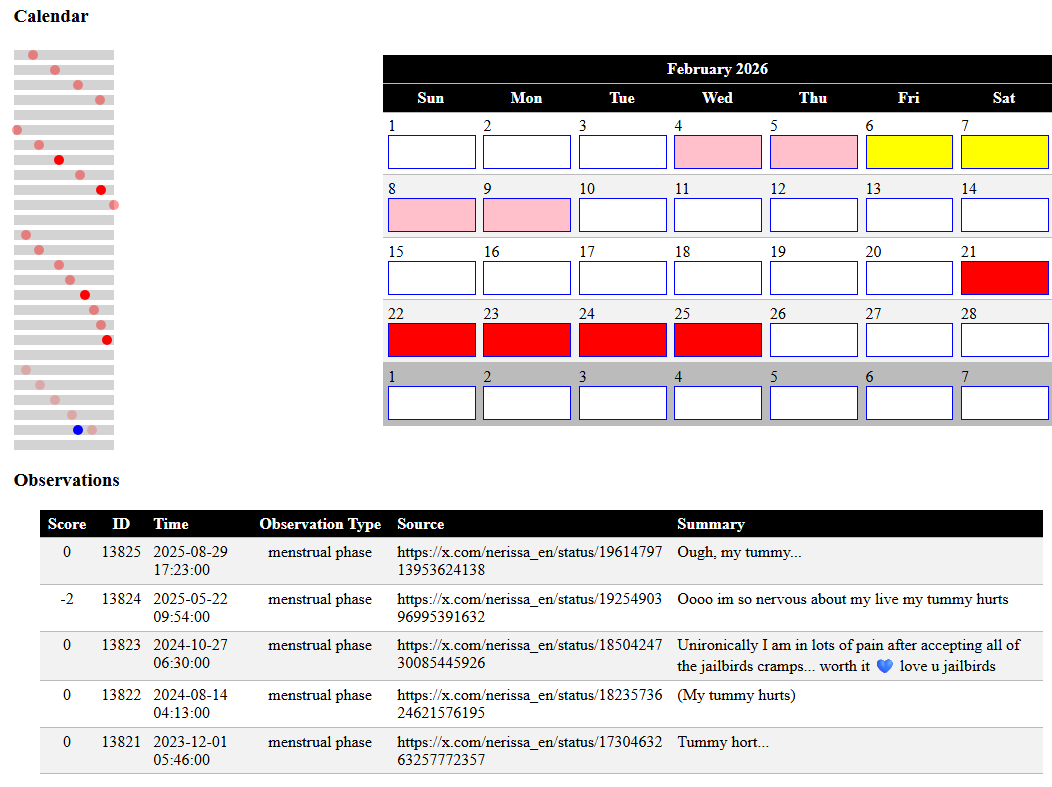Select the empty February 27 cell
Image resolution: width=1052 pixels, height=787 pixels.
click(909, 340)
